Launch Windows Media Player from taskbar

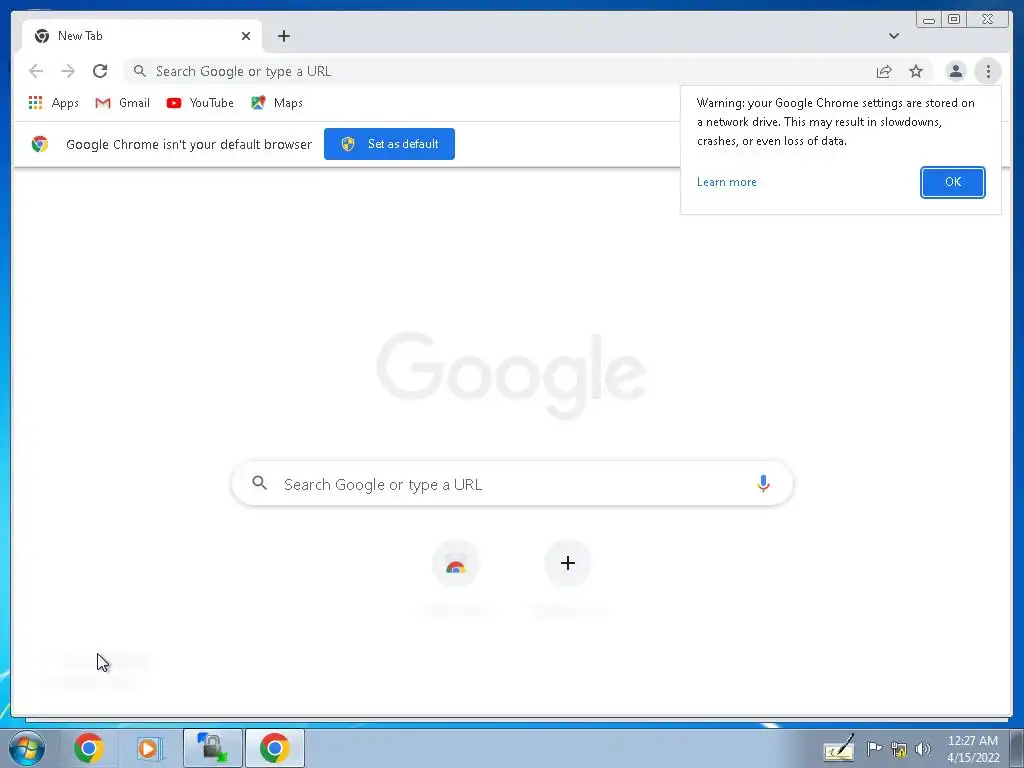click(150, 748)
